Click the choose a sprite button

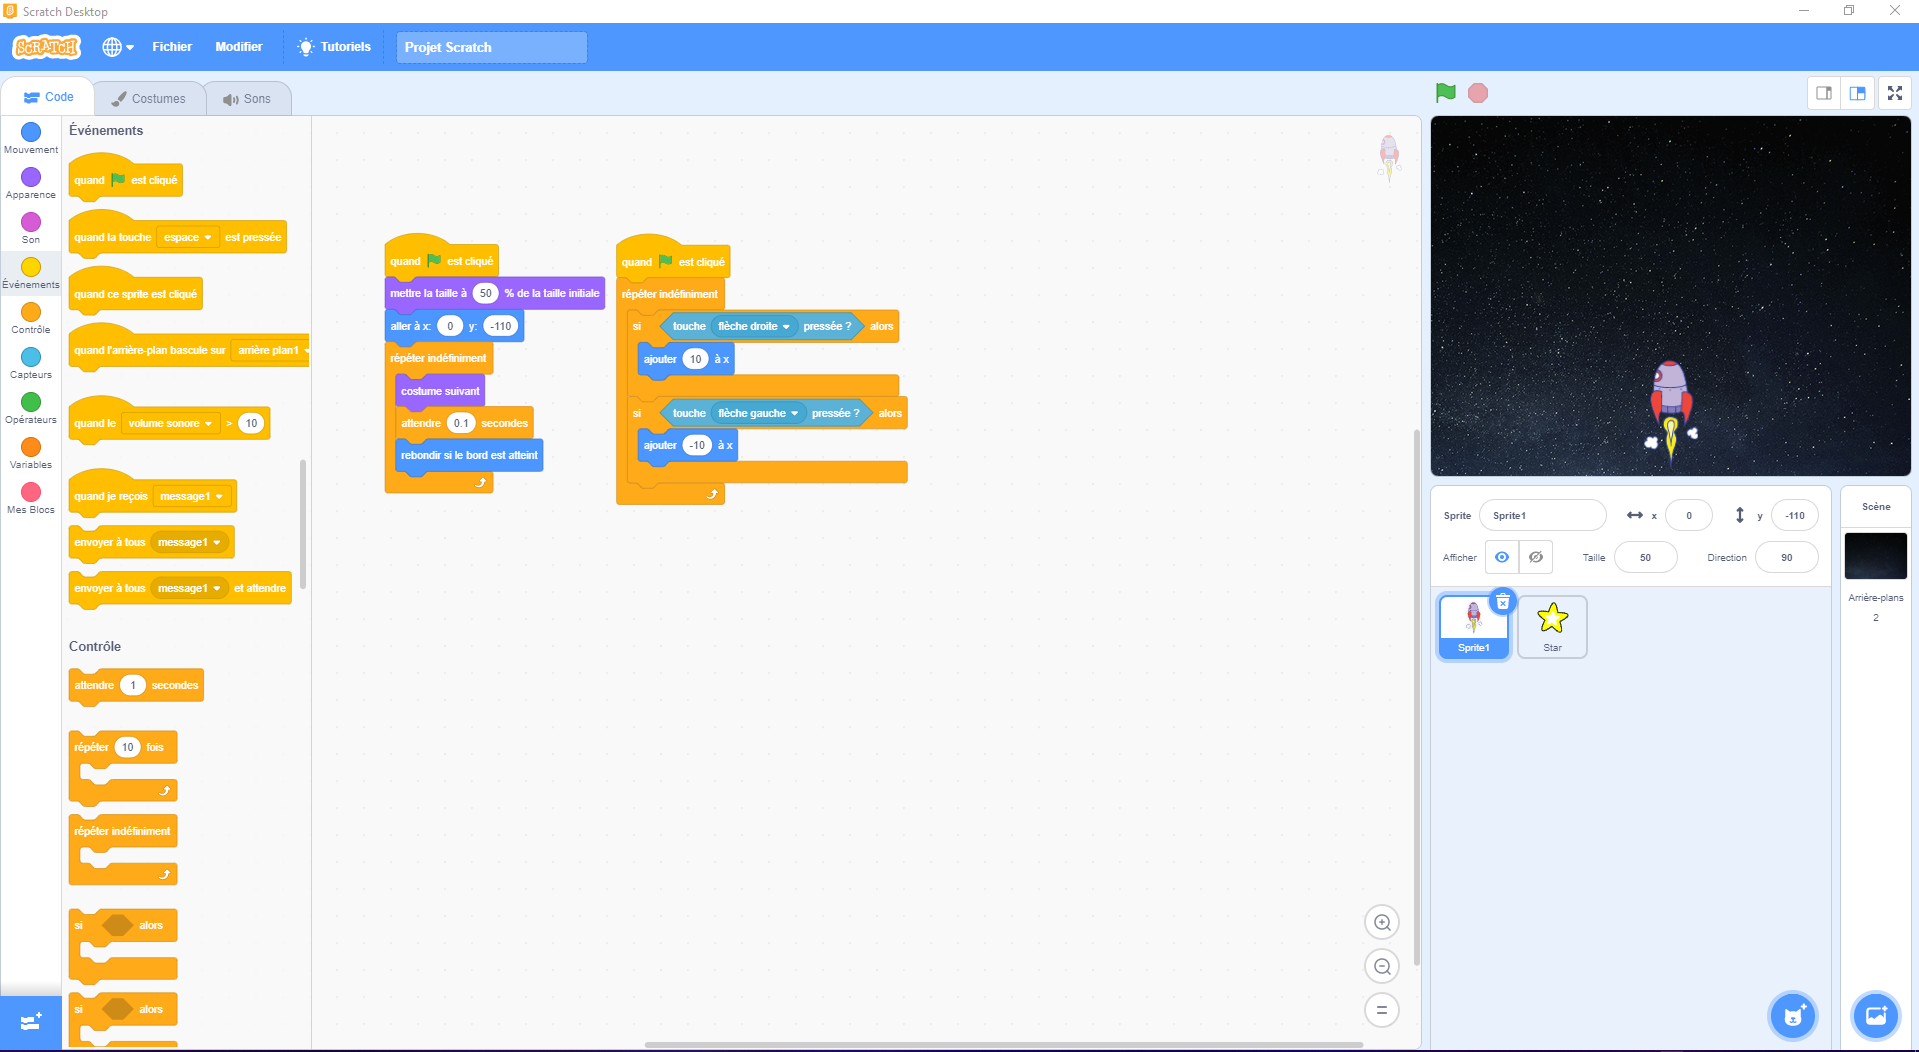click(x=1792, y=1016)
